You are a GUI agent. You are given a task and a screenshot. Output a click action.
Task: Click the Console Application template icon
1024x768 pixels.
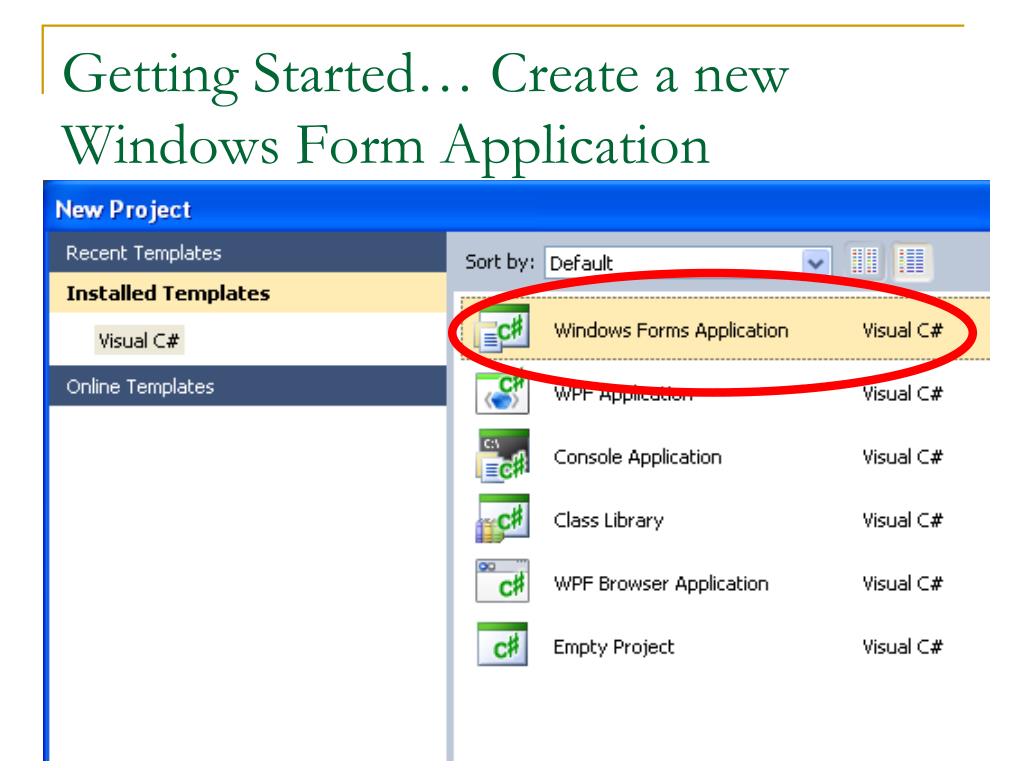[502, 456]
